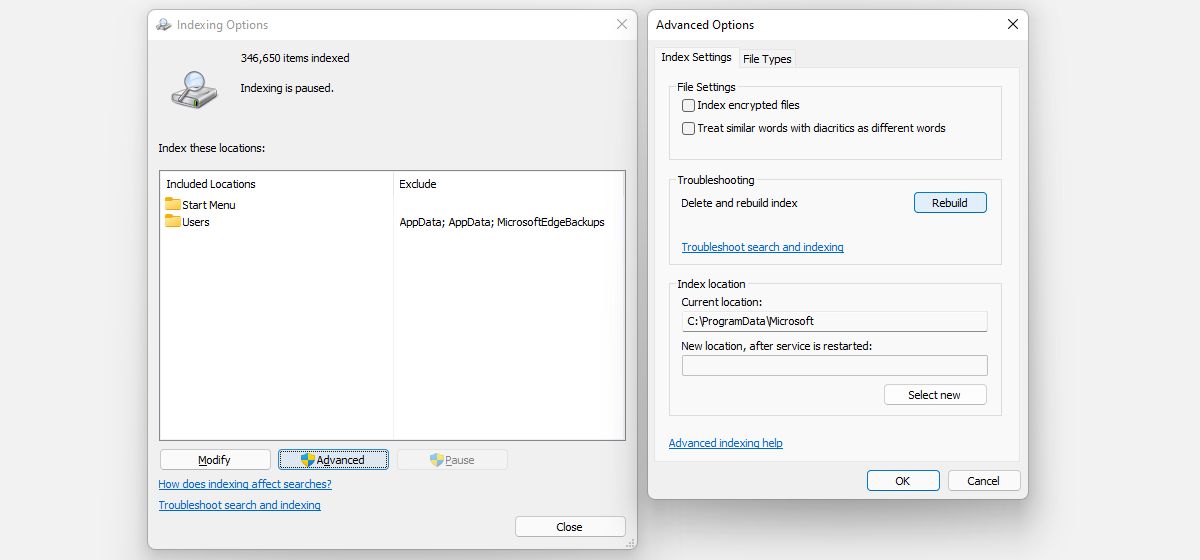Close the Advanced Options dialog with X

(1012, 24)
